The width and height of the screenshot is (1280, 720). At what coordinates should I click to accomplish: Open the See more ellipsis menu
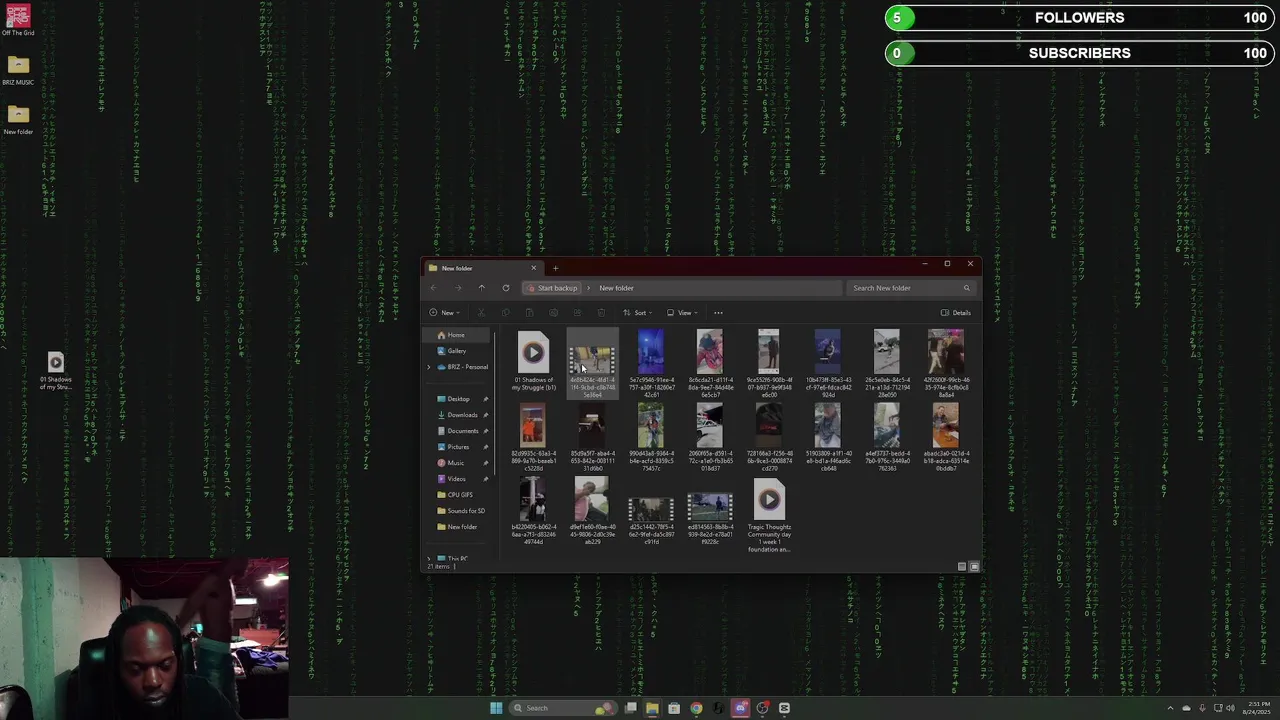point(718,313)
